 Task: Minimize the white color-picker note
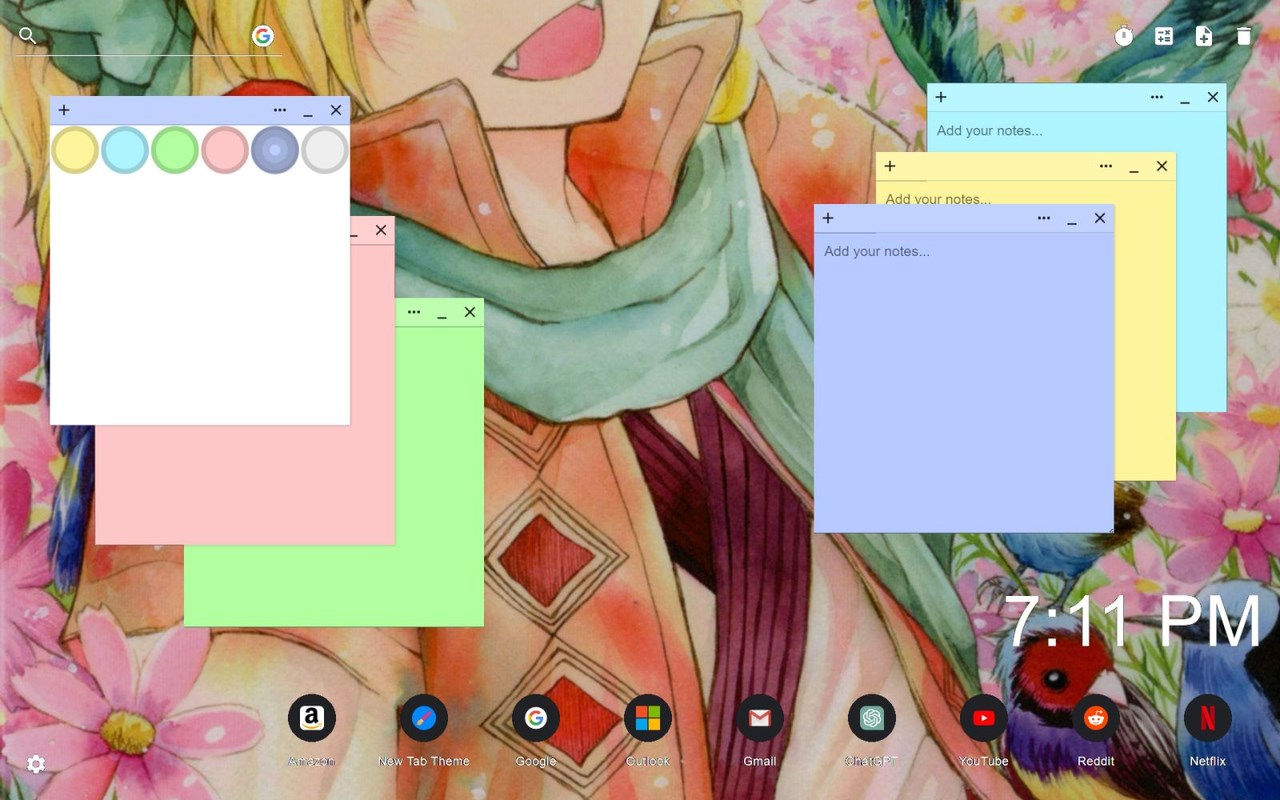pos(308,111)
